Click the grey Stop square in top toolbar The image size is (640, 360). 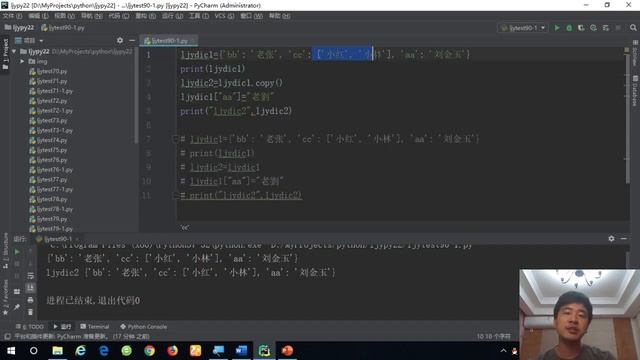618,28
